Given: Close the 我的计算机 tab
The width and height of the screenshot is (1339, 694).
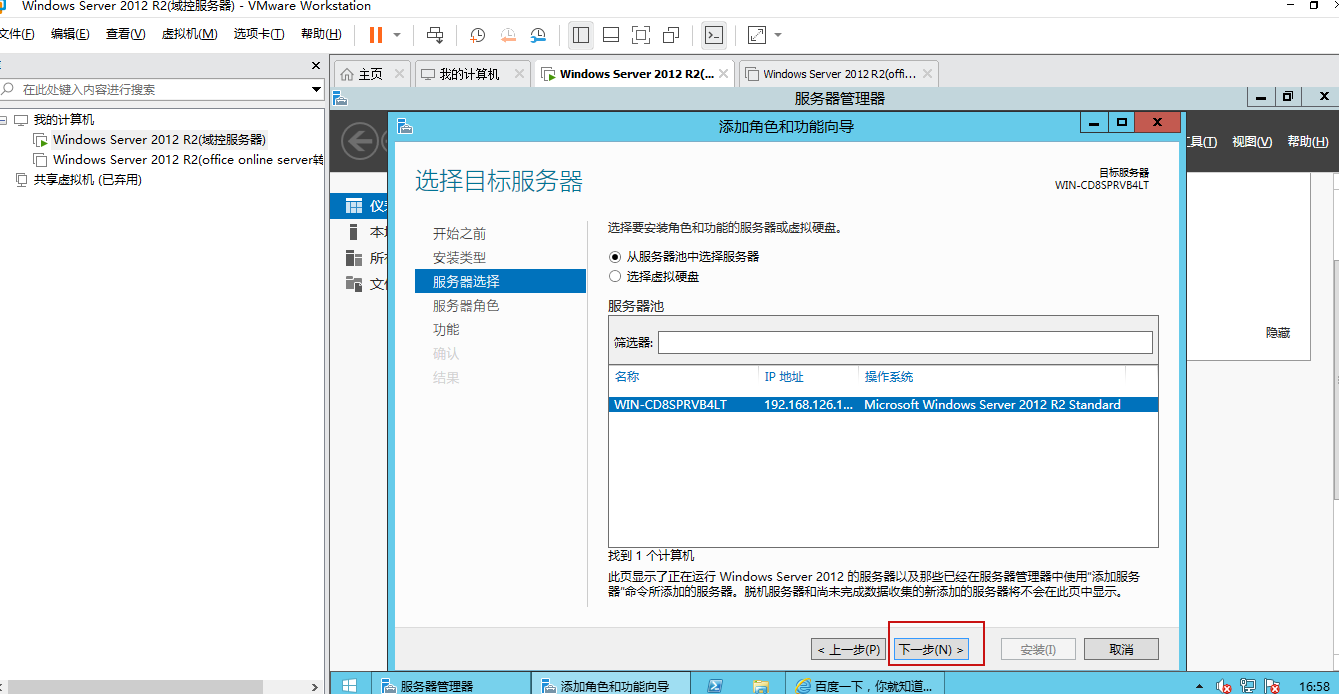Looking at the screenshot, I should point(520,74).
